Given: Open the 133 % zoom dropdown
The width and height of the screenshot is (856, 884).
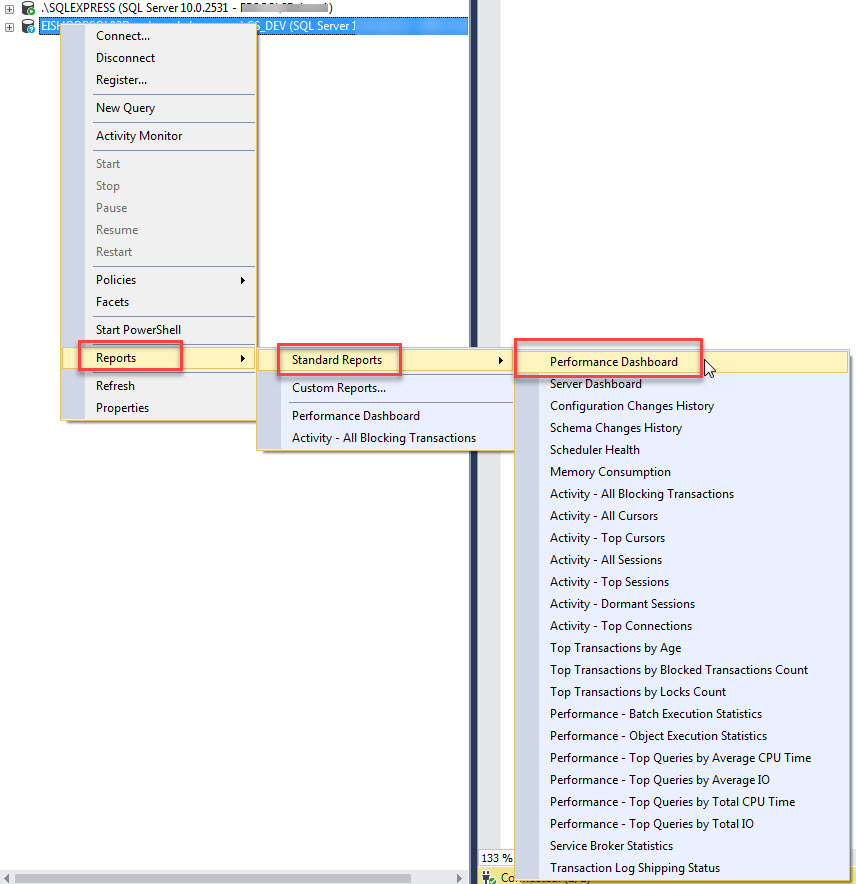Looking at the screenshot, I should (x=497, y=858).
